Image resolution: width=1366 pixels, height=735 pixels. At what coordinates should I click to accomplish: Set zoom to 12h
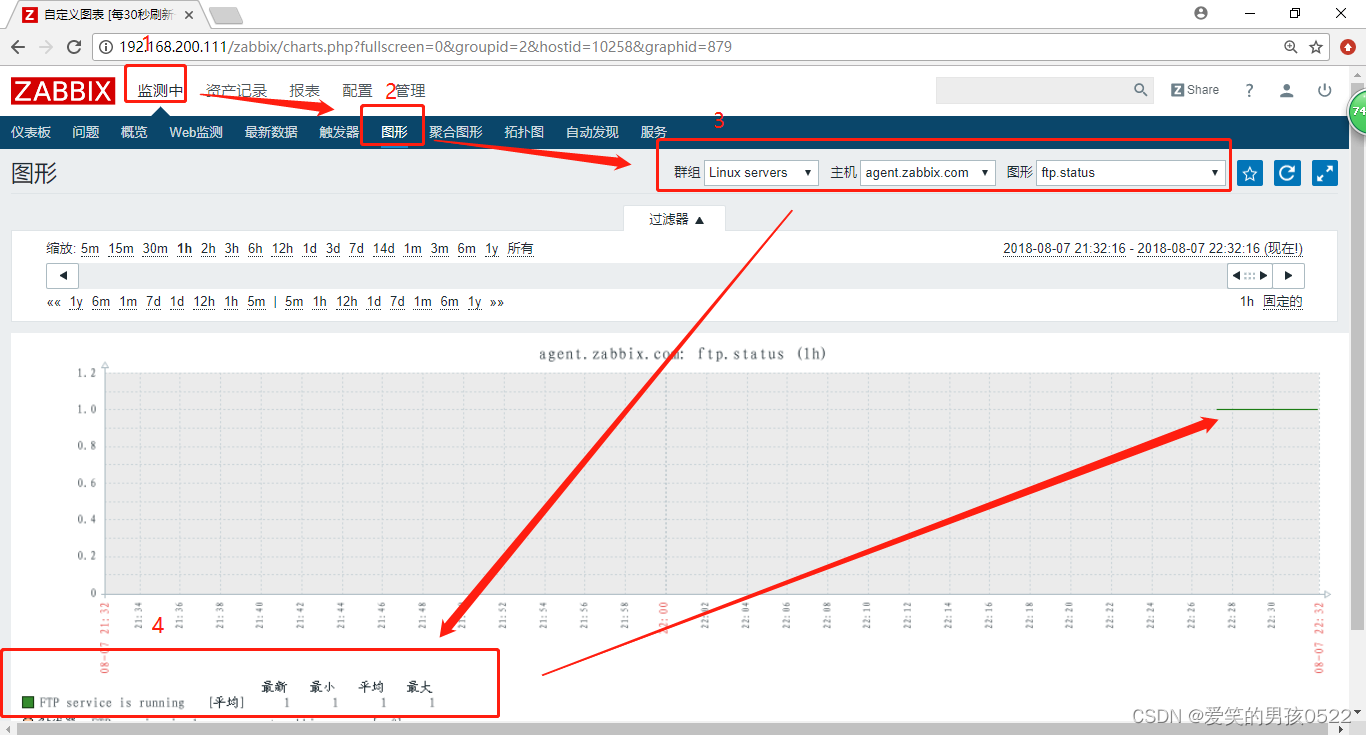282,249
